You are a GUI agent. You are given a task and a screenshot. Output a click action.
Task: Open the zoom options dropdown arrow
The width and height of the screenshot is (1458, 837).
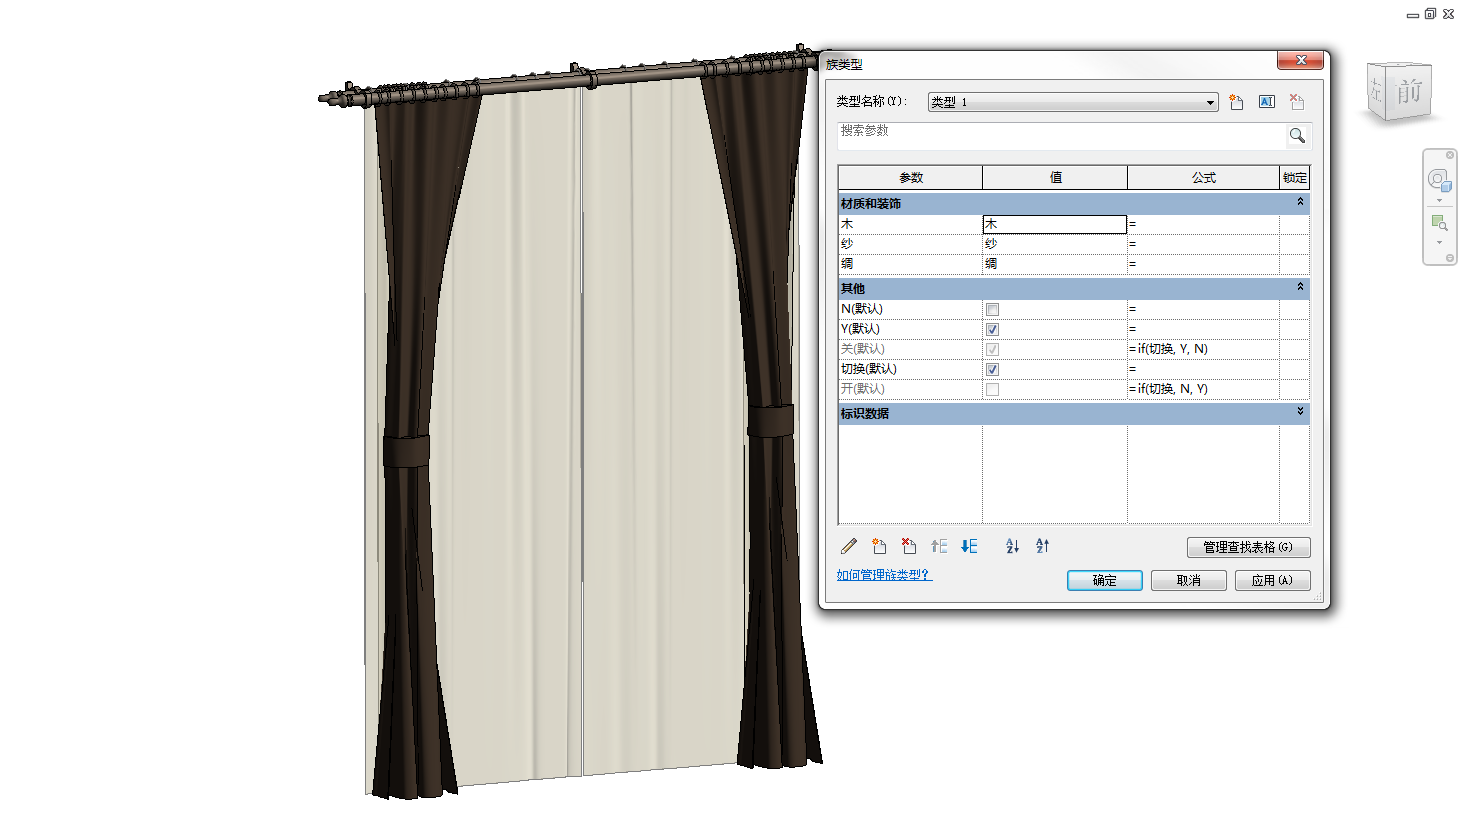1439,242
